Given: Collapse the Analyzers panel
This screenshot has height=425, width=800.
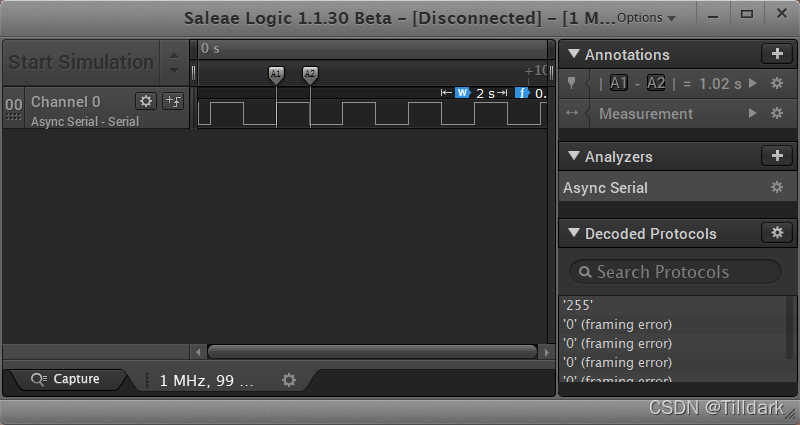Looking at the screenshot, I should (574, 156).
